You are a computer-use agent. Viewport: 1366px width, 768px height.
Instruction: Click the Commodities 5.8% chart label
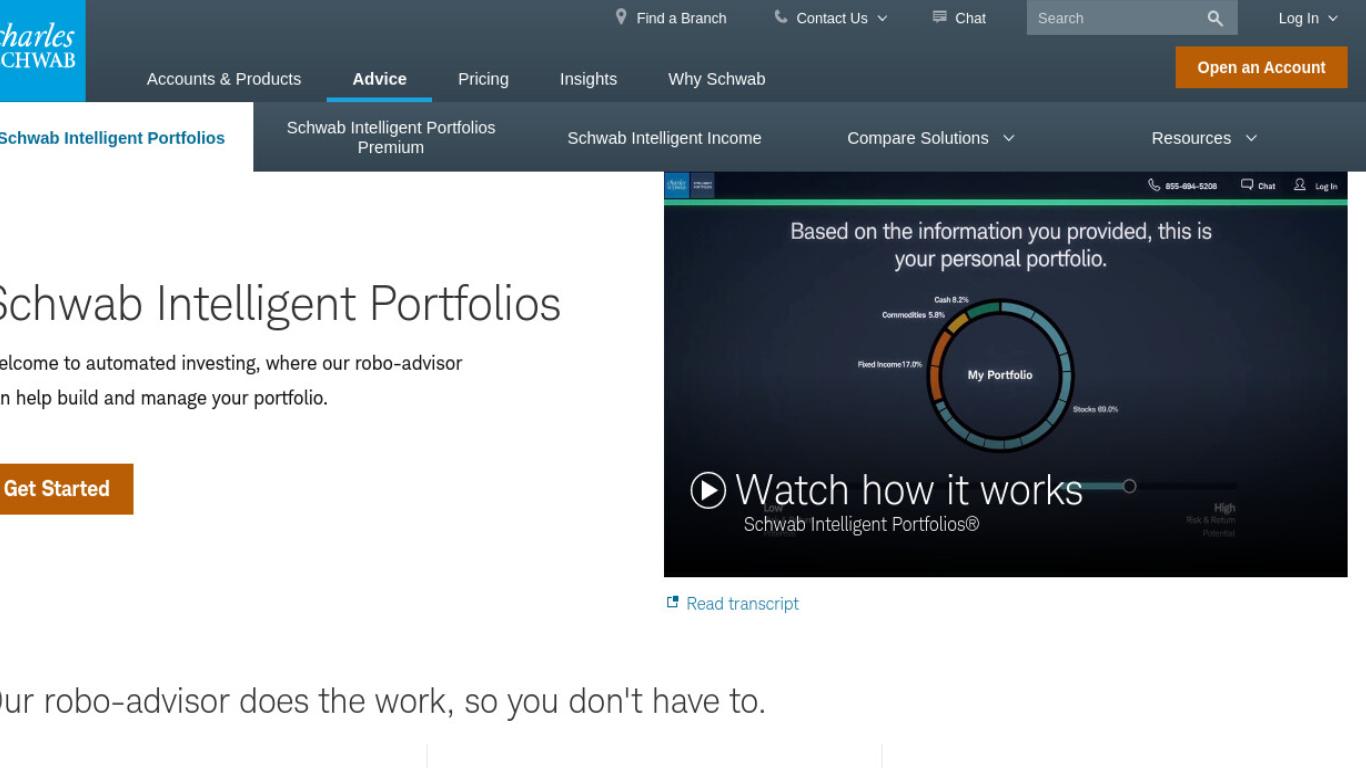[913, 315]
